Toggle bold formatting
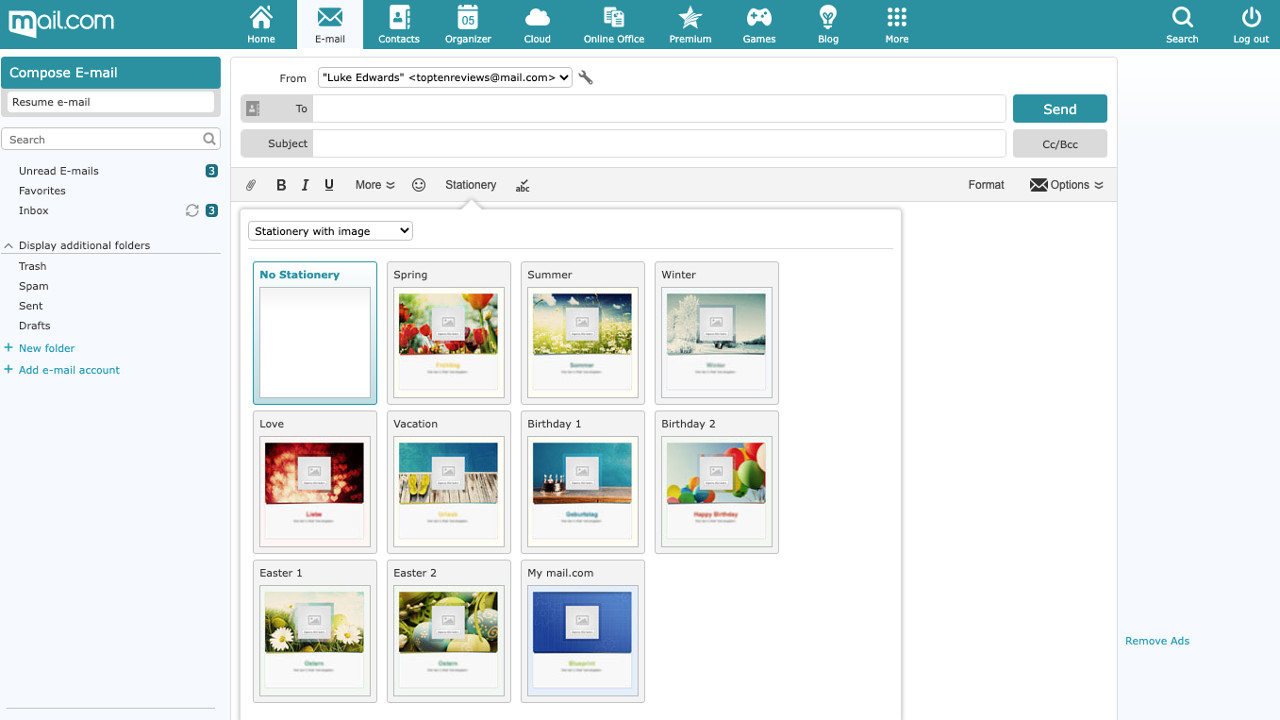 click(x=281, y=185)
